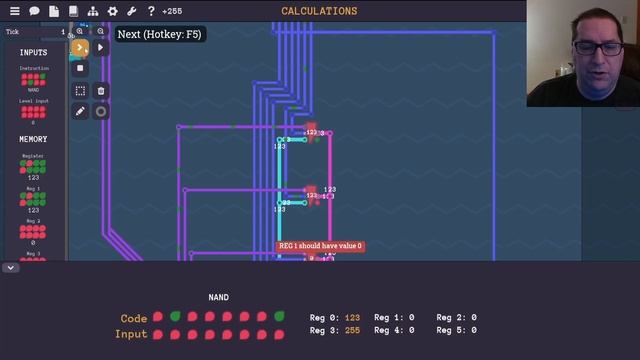Click the 'REG 1 should have value 0' error
The height and width of the screenshot is (360, 640).
[x=320, y=246]
